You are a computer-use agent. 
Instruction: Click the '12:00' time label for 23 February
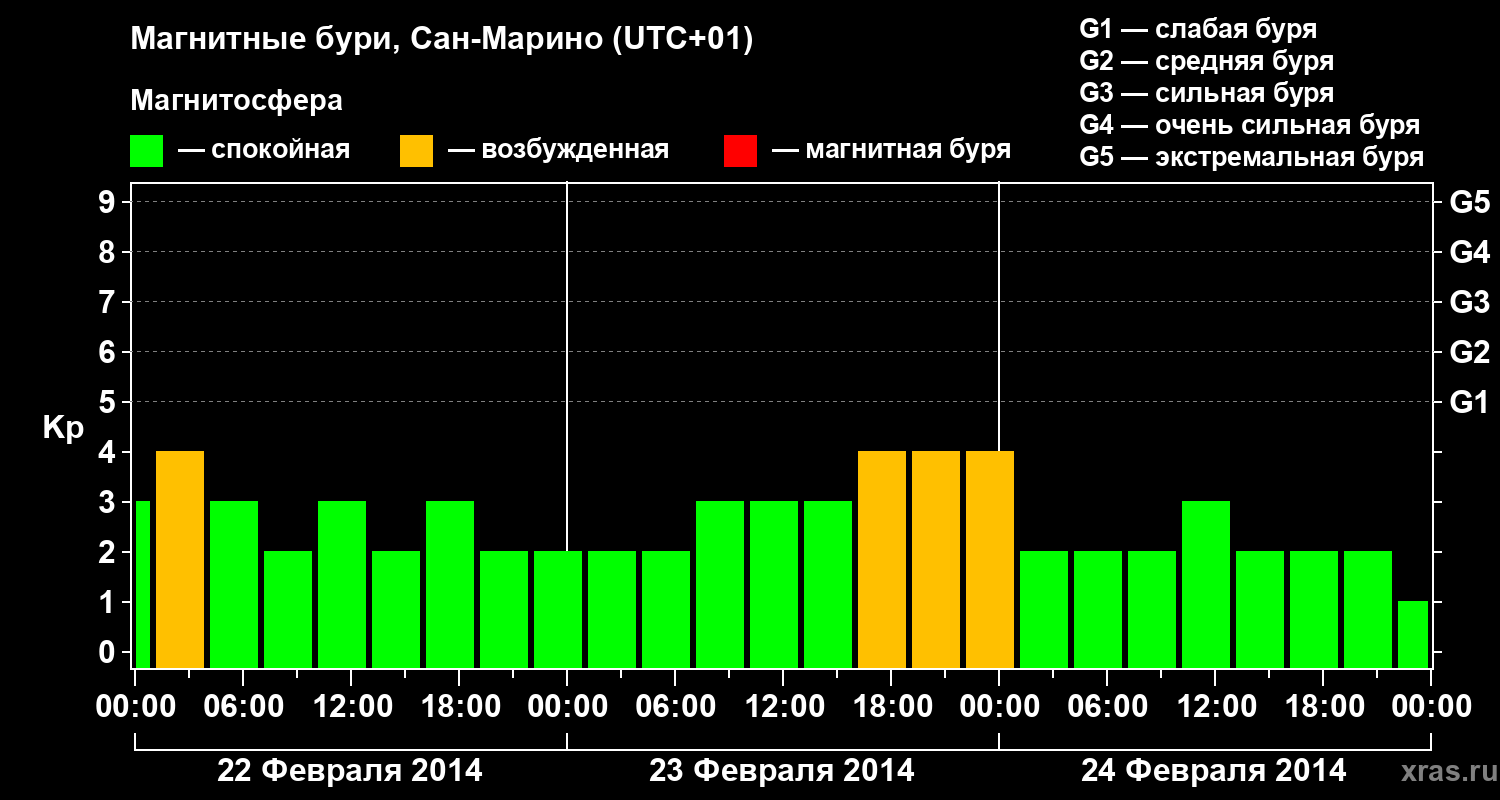point(783,707)
